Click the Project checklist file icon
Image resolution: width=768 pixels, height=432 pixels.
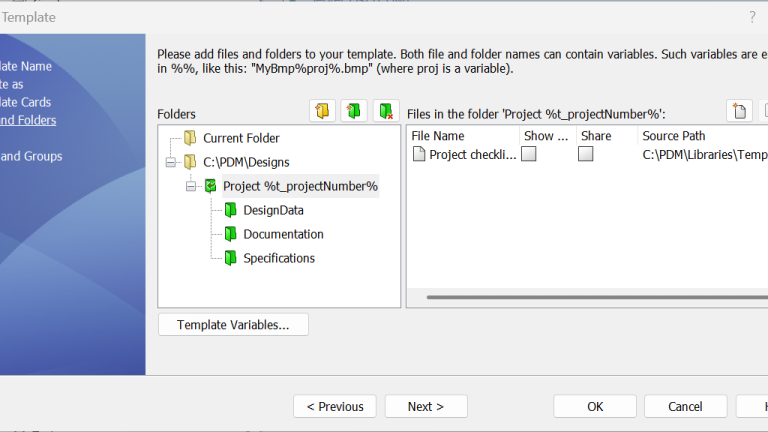coord(419,154)
